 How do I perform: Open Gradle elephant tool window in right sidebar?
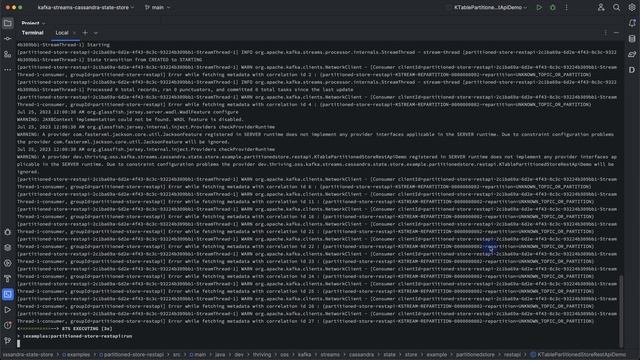point(632,54)
